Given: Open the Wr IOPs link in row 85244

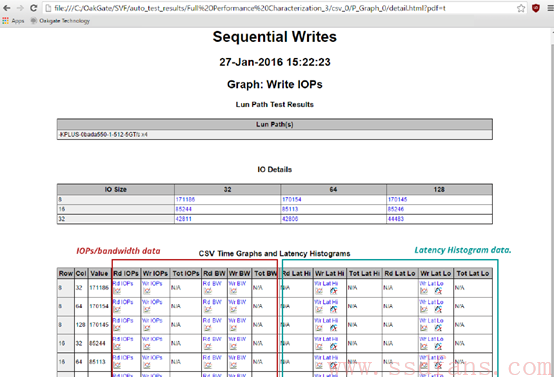Looking at the screenshot, I should [152, 339].
